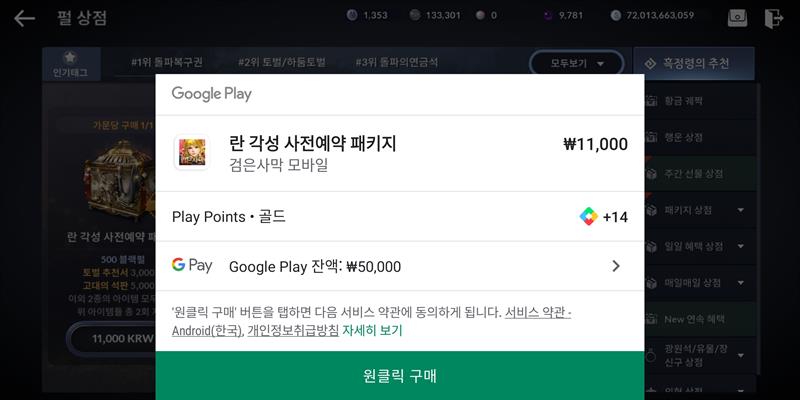Confirm with the 원클릭 구매 button
Image resolution: width=800 pixels, height=400 pixels.
[x=400, y=376]
